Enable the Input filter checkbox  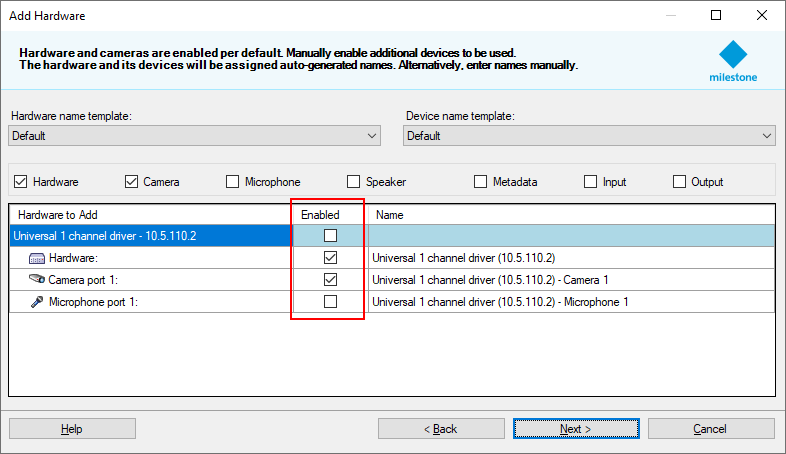coord(591,181)
